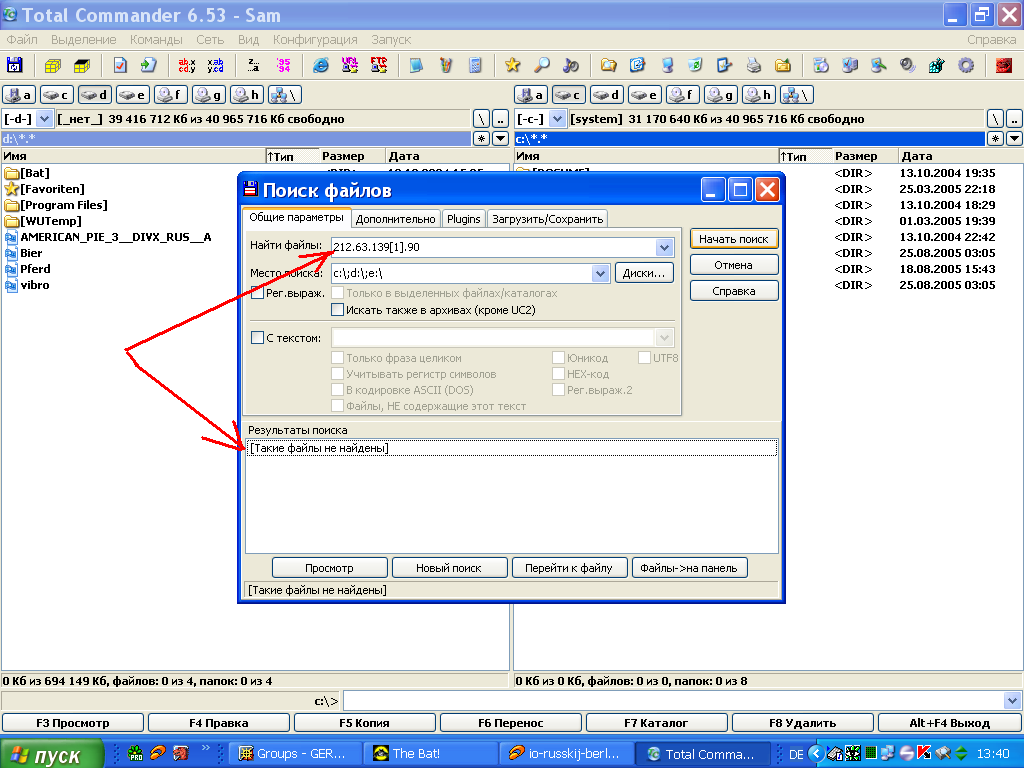Click the DE language indicator in the tray
The height and width of the screenshot is (768, 1024).
click(x=796, y=754)
